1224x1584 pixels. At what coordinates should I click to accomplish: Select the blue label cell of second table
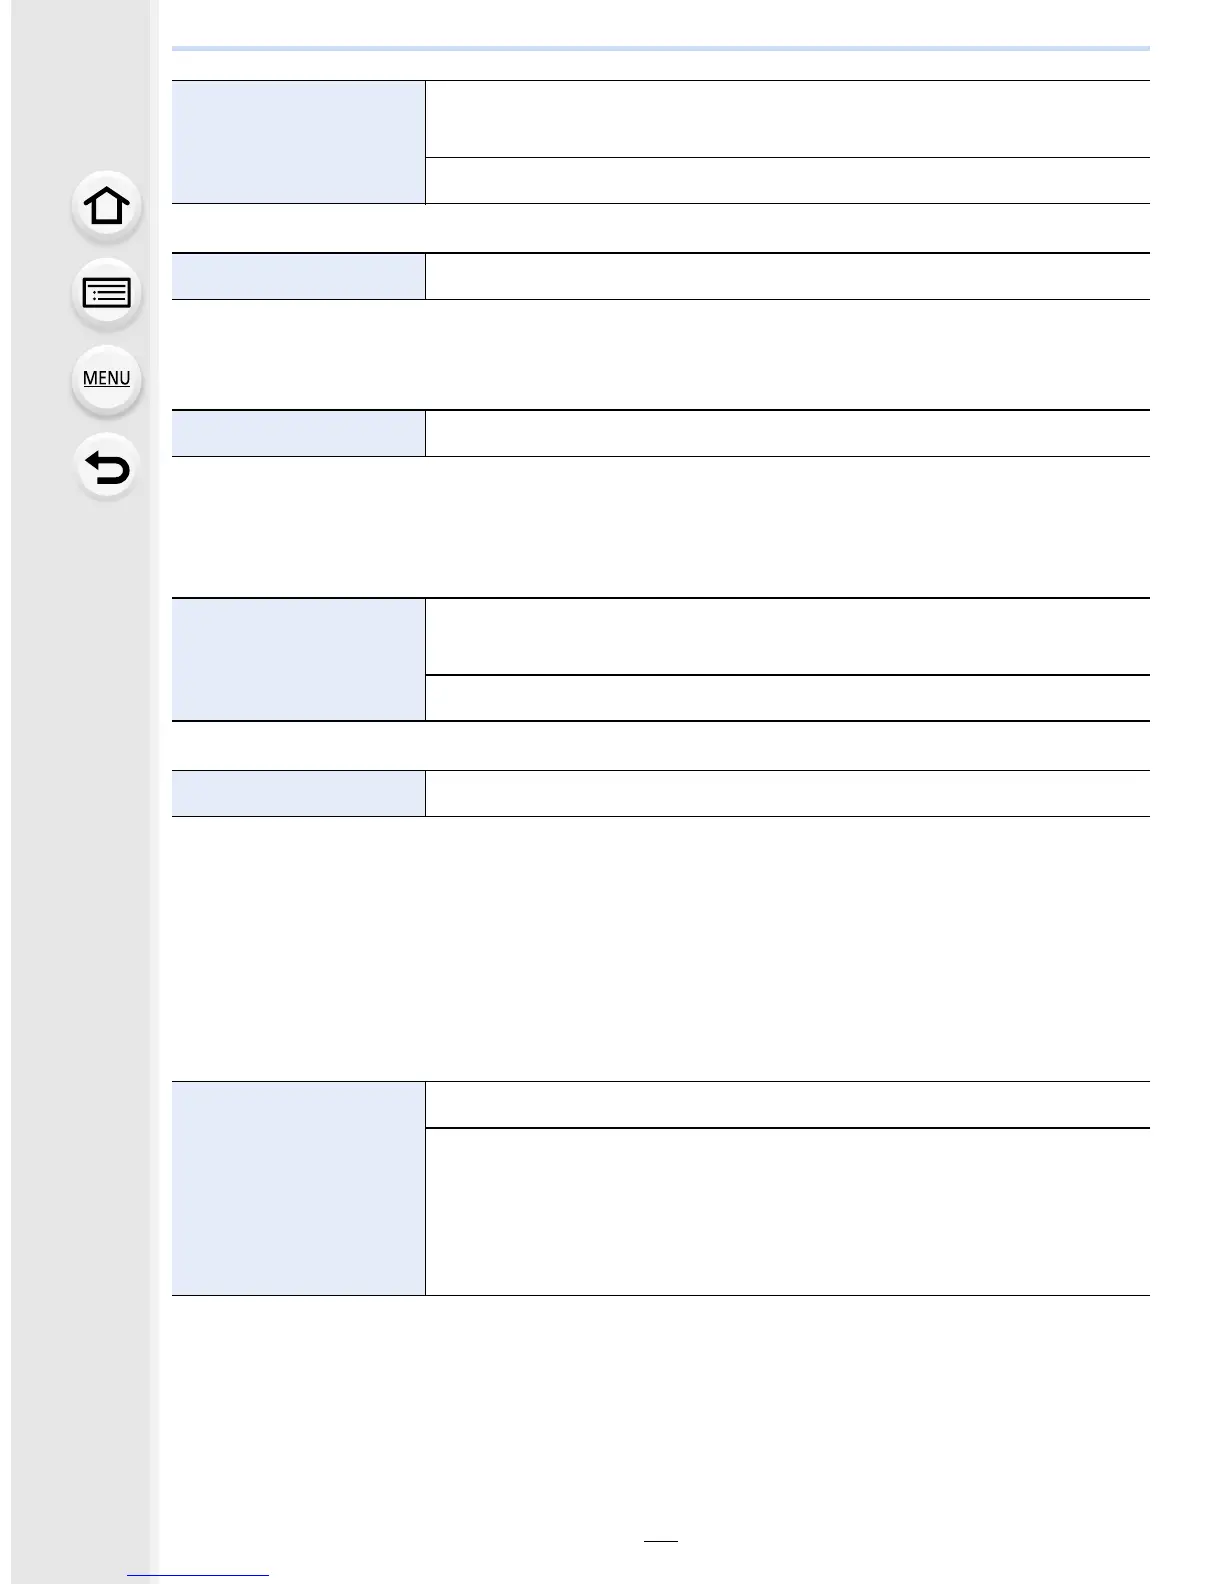pyautogui.click(x=299, y=276)
